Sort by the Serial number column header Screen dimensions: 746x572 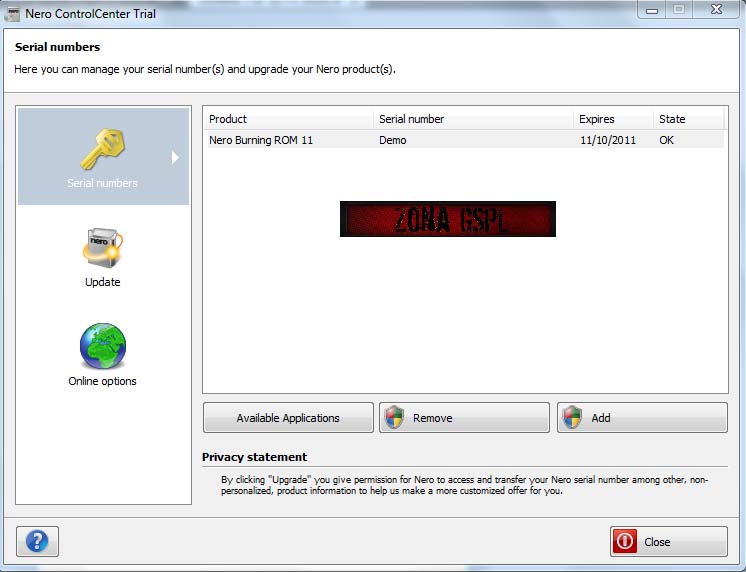pyautogui.click(x=473, y=119)
